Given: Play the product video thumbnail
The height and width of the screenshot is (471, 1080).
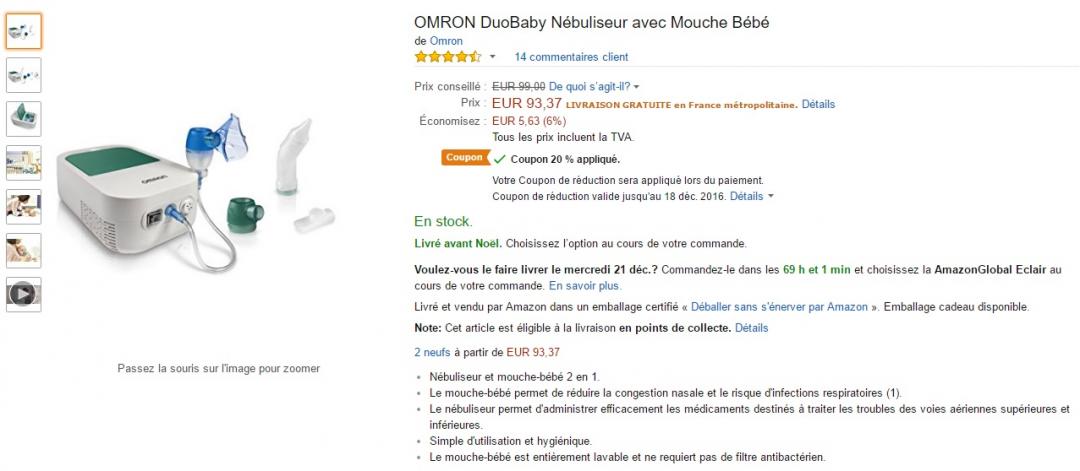Looking at the screenshot, I should [24, 294].
